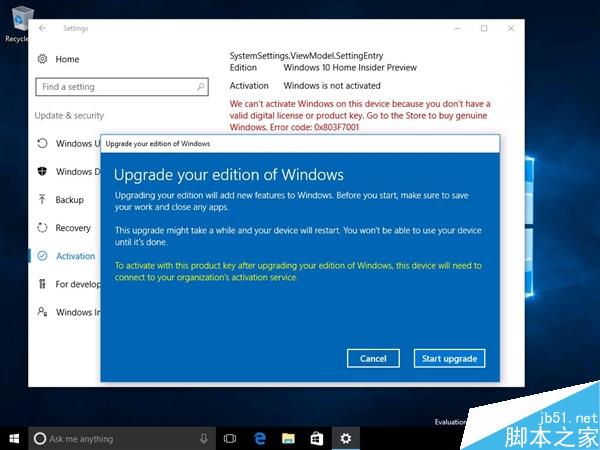This screenshot has height=450, width=600.
Task: Click the Ask me anything search box
Action: (x=122, y=439)
